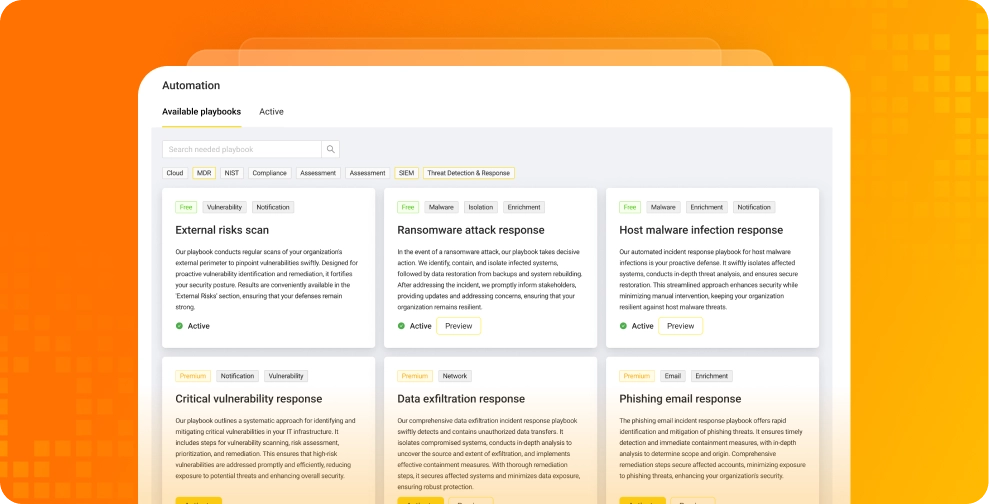Click the Active status text in Host malware card
Viewport: 989px width, 504px height.
[x=643, y=326]
